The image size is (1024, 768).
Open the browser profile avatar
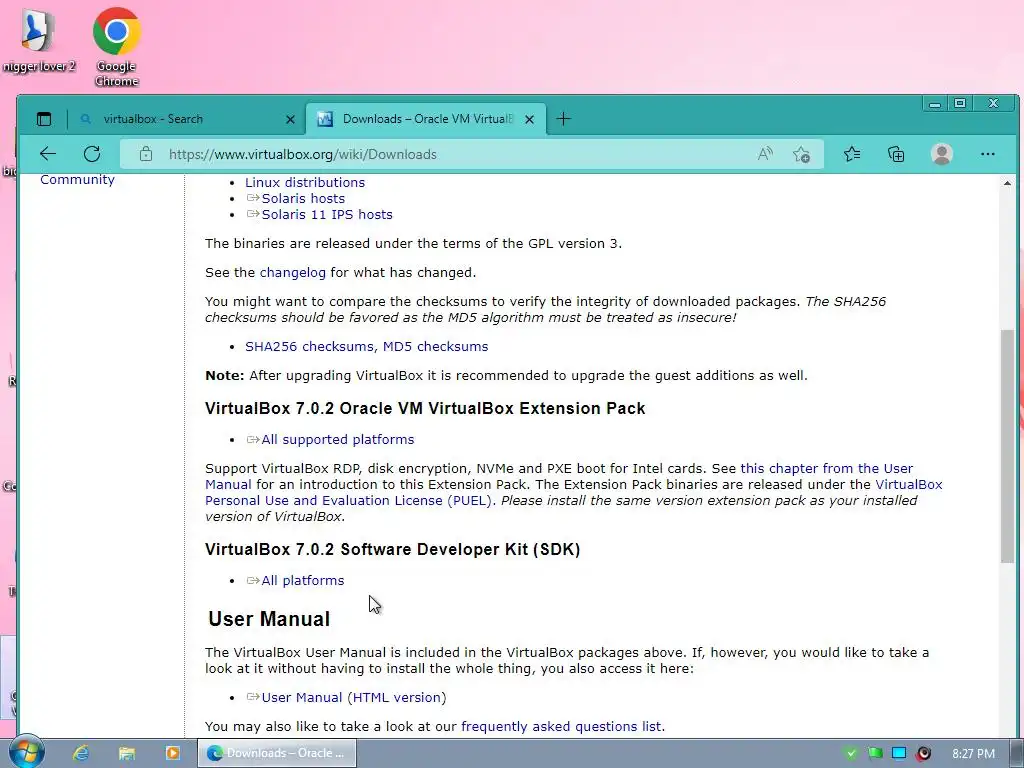(x=942, y=154)
